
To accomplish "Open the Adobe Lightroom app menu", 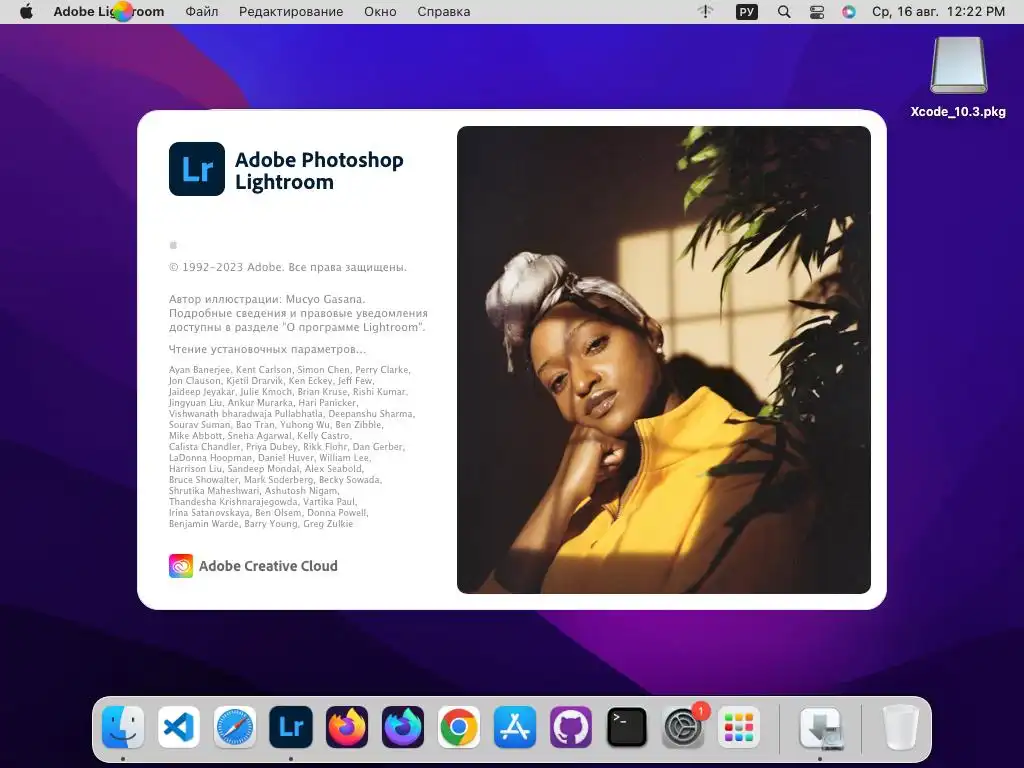I will 108,12.
